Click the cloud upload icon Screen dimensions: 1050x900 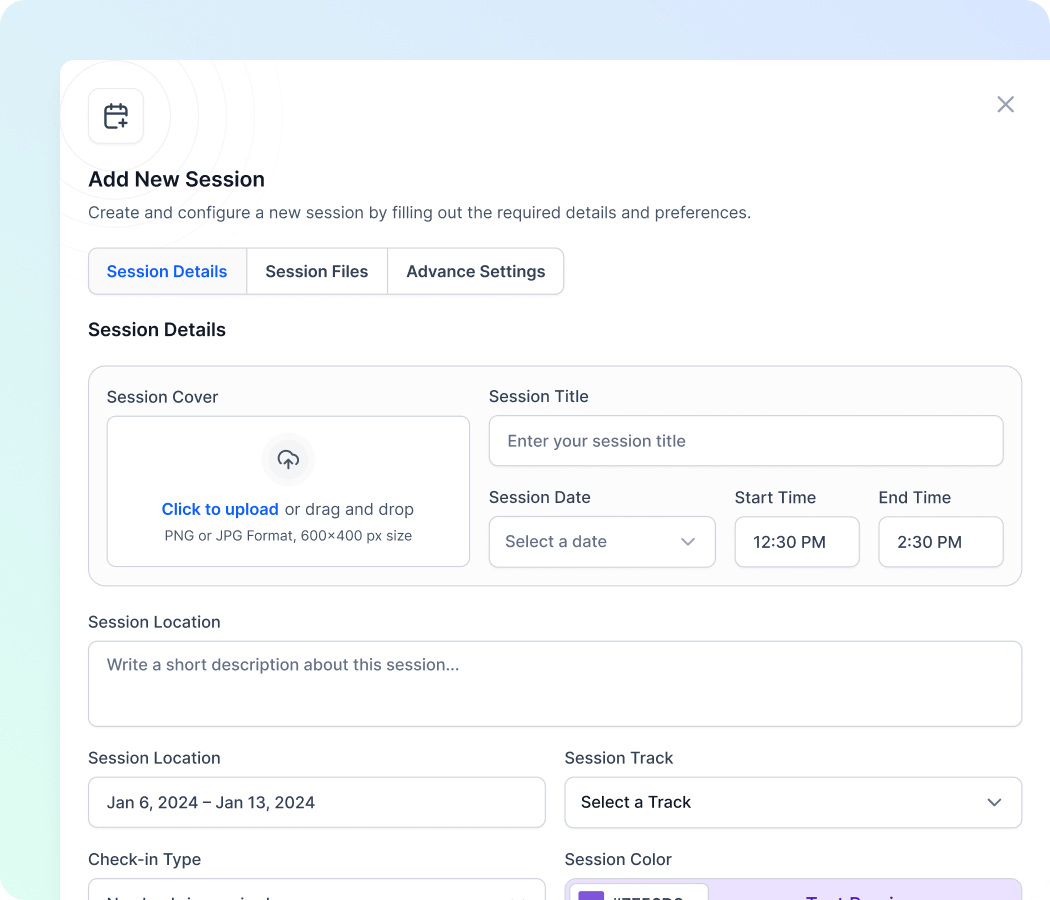(x=288, y=459)
